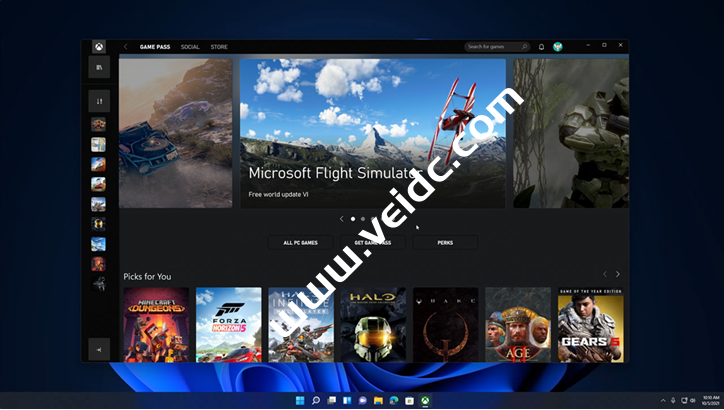Viewport: 724px width, 410px height.
Task: Click the microphone icon in system tray
Action: pyautogui.click(x=673, y=400)
